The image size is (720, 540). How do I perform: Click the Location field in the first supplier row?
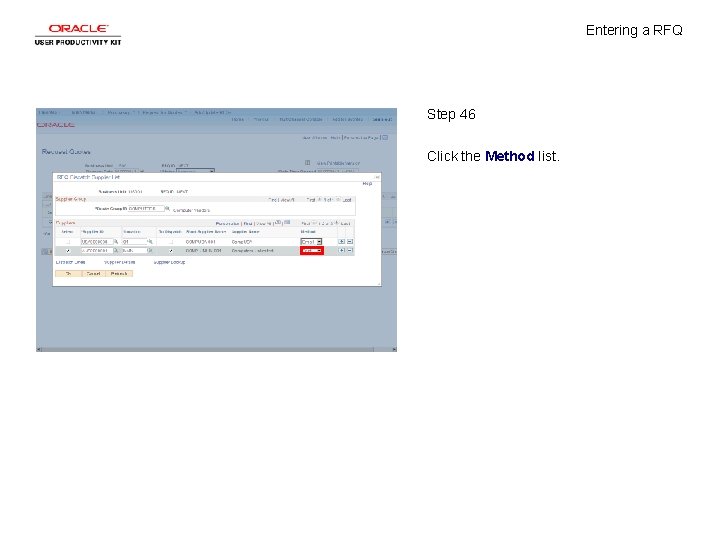click(135, 242)
